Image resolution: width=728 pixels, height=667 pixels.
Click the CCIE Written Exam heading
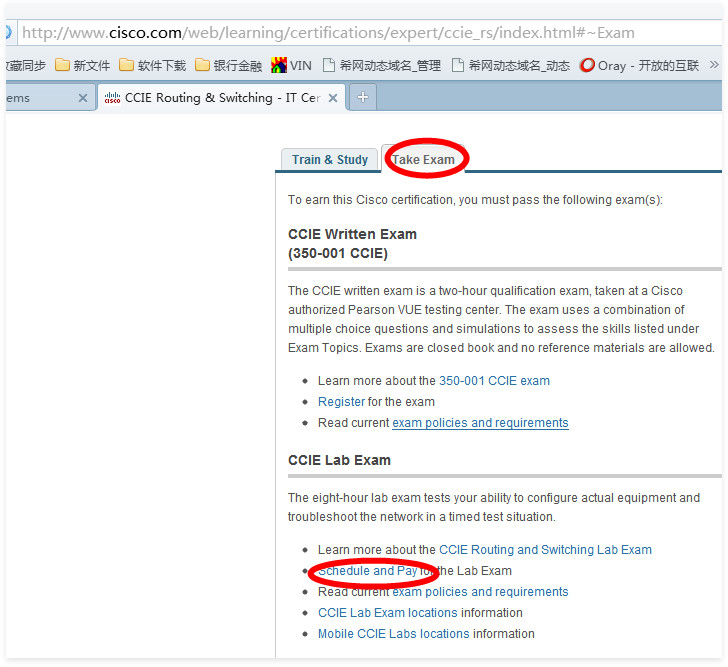click(352, 244)
